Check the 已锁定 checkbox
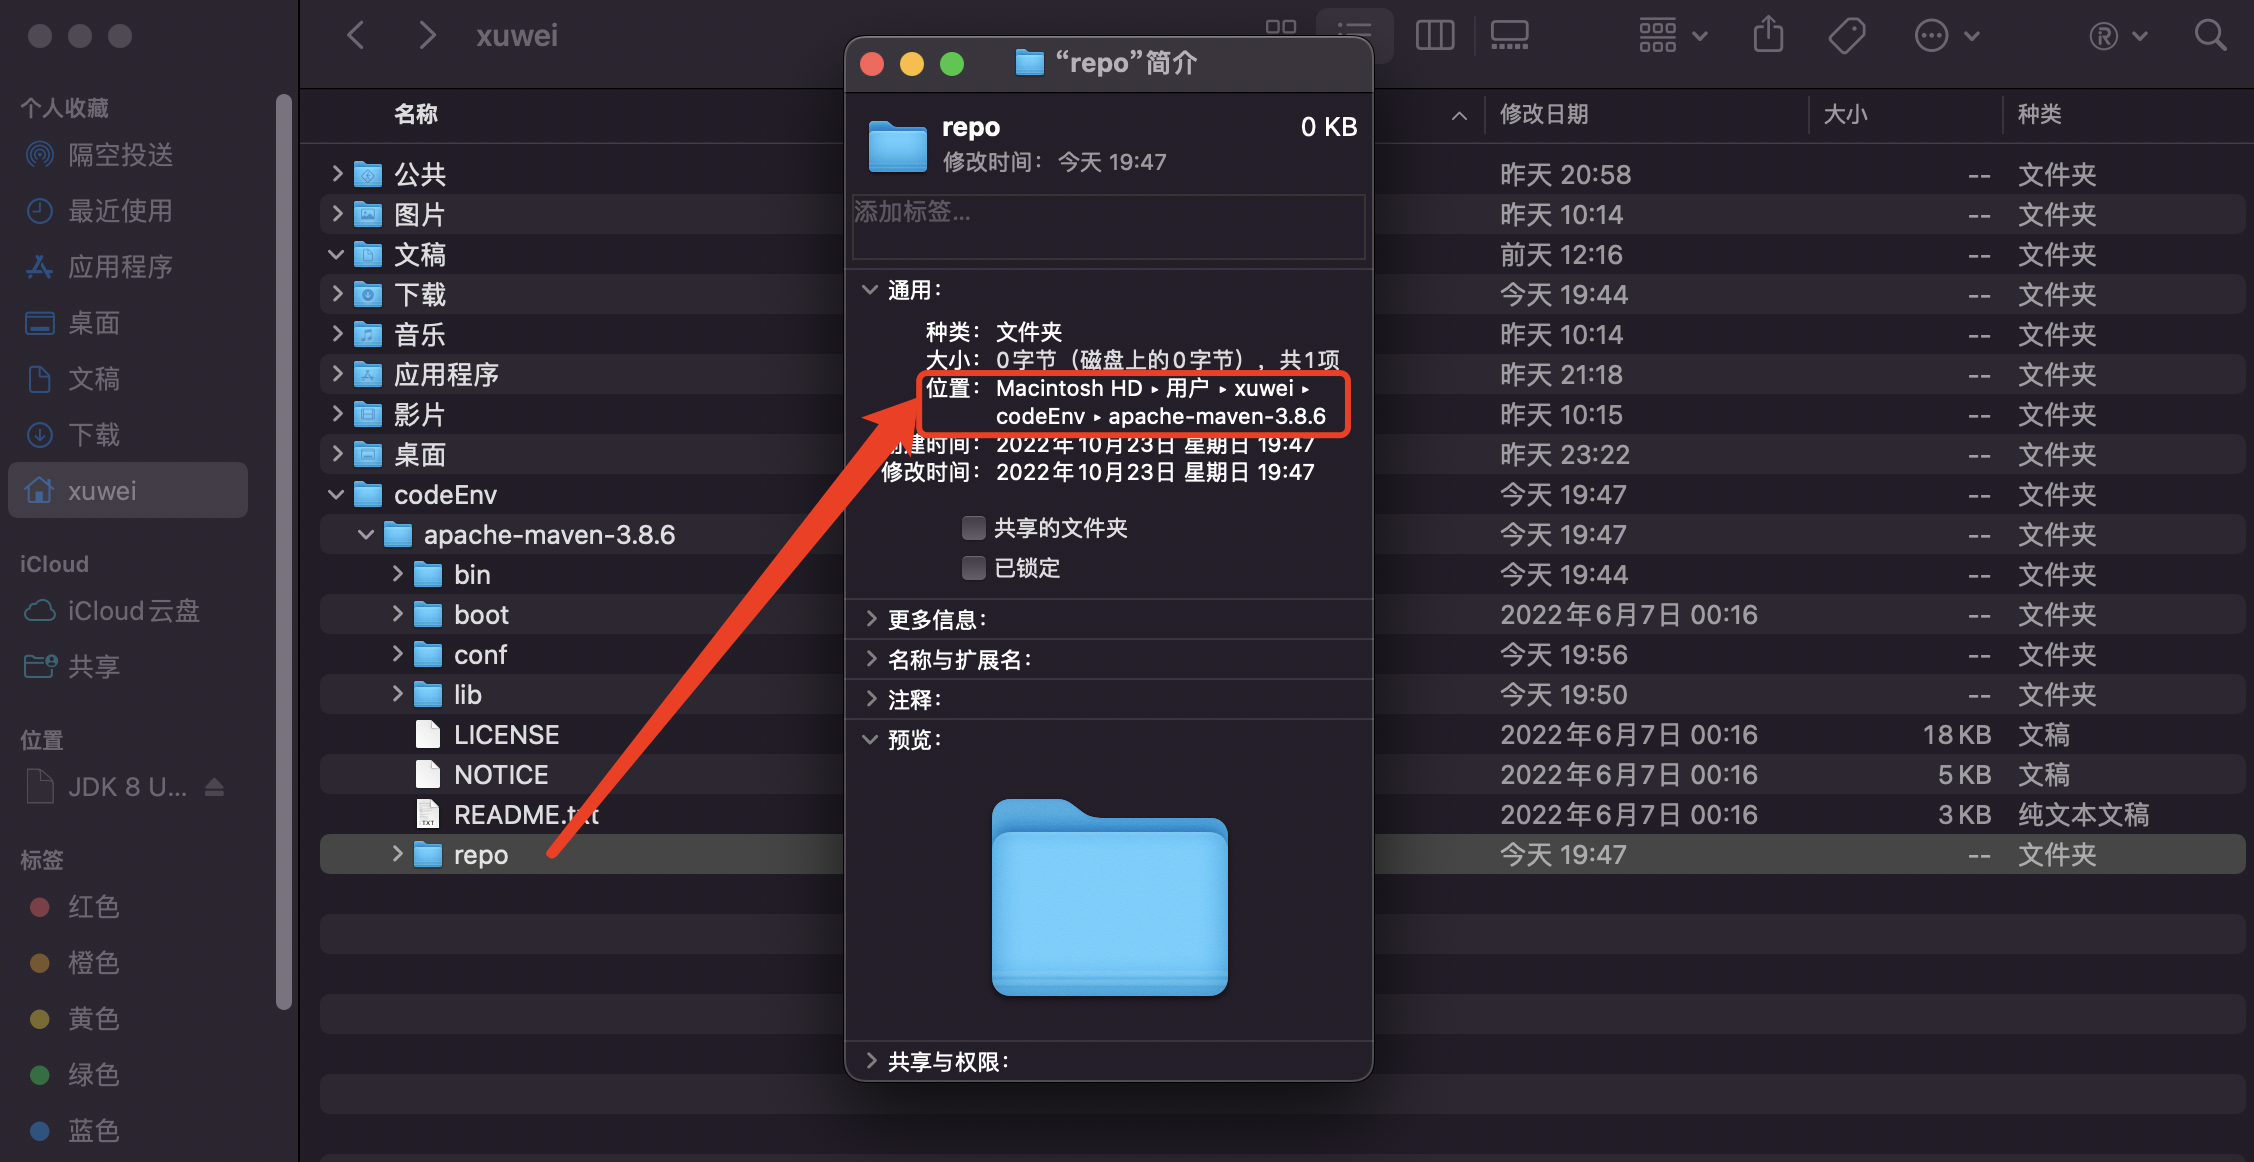The height and width of the screenshot is (1162, 2254). (973, 568)
